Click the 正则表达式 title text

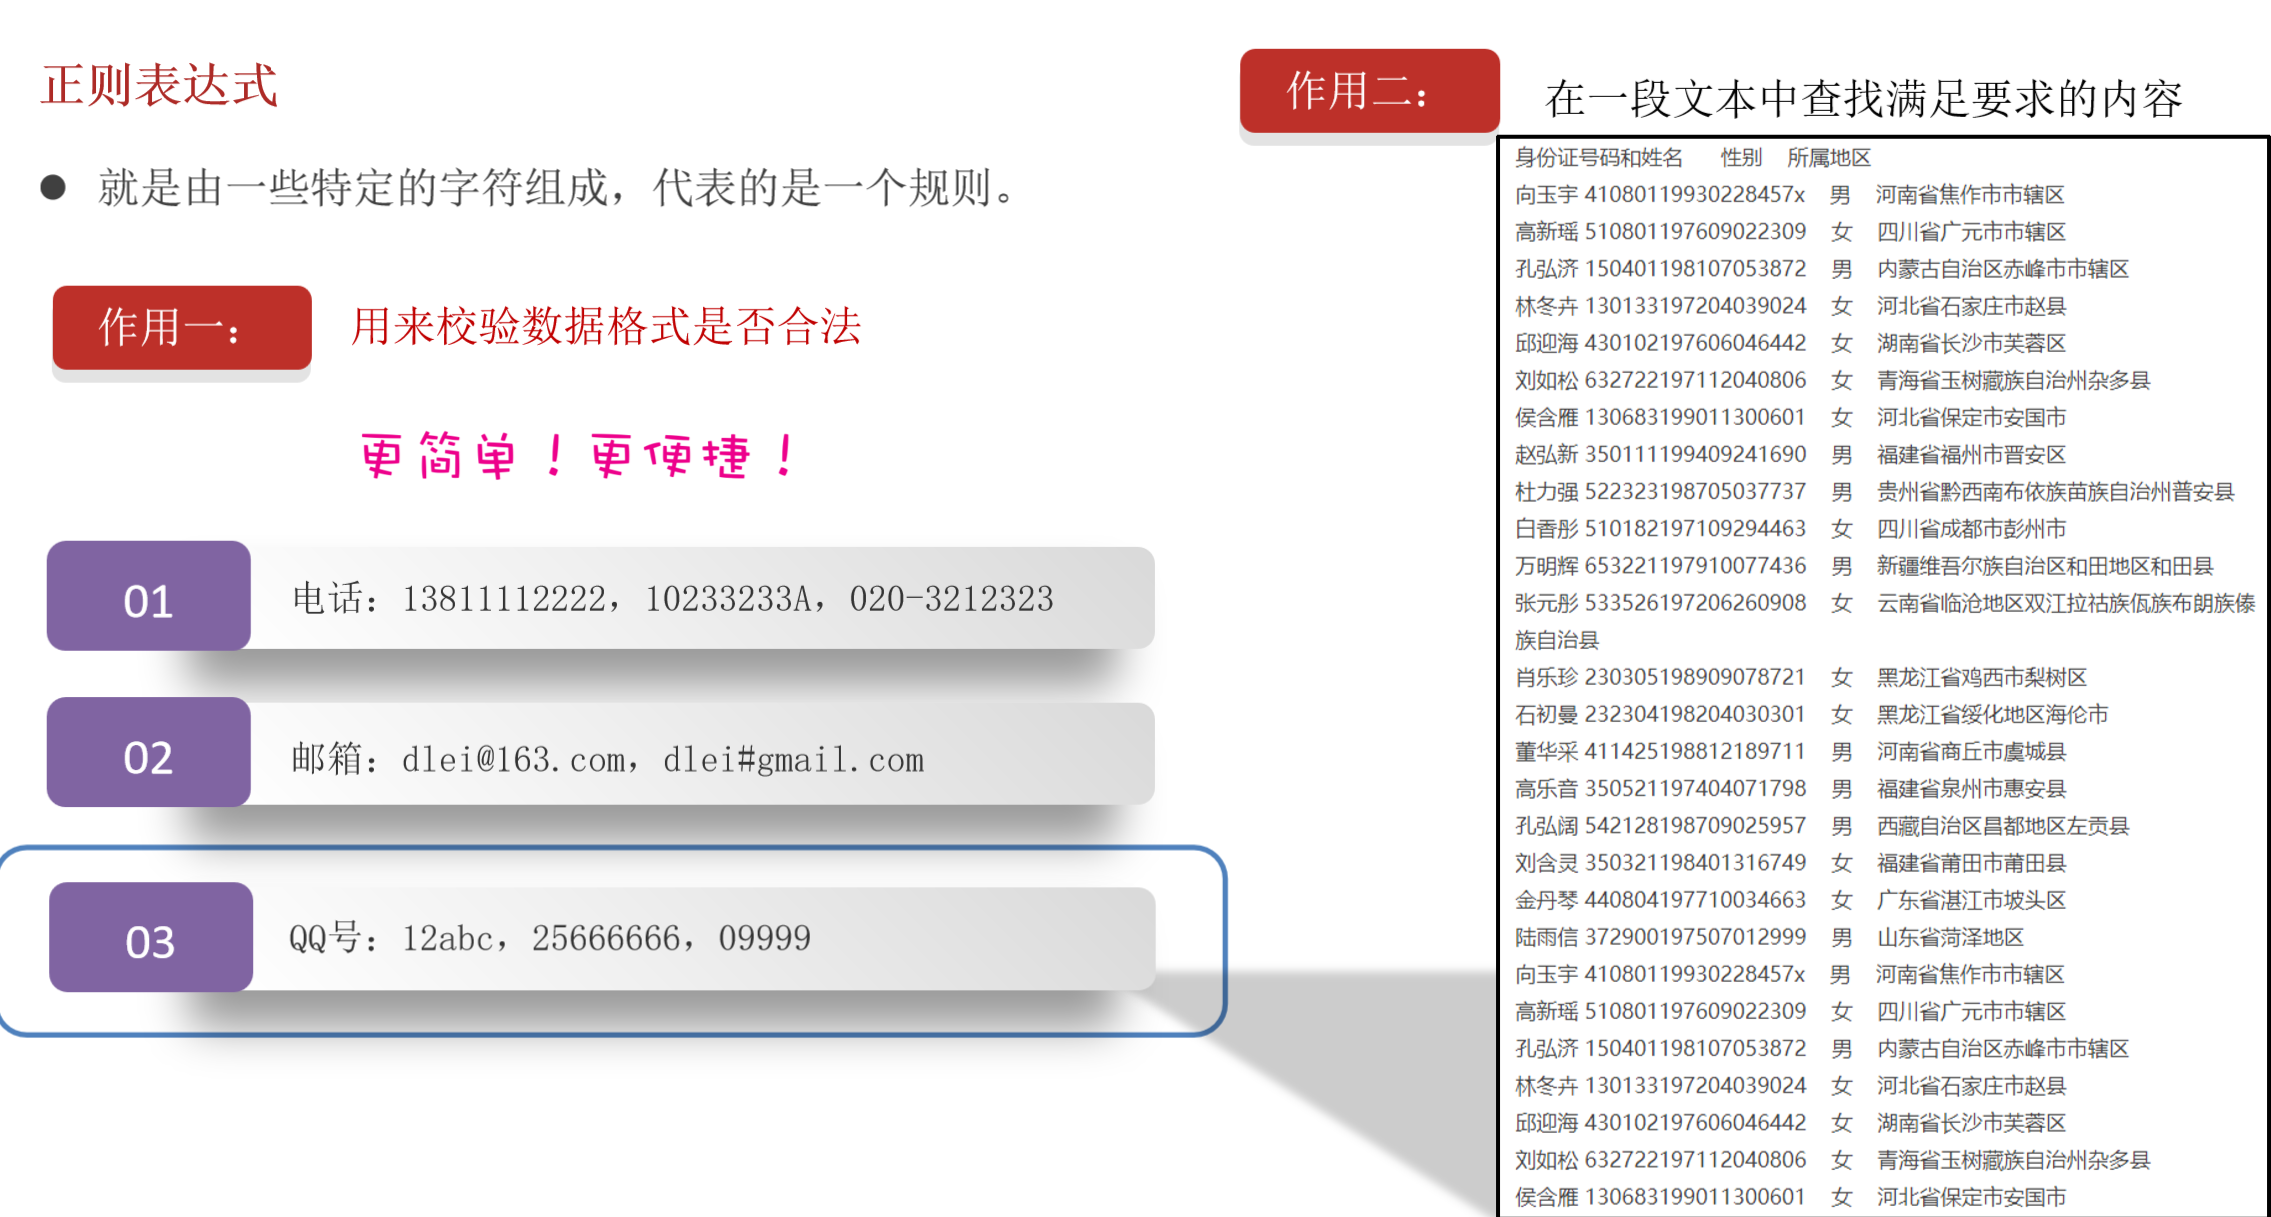[x=159, y=85]
